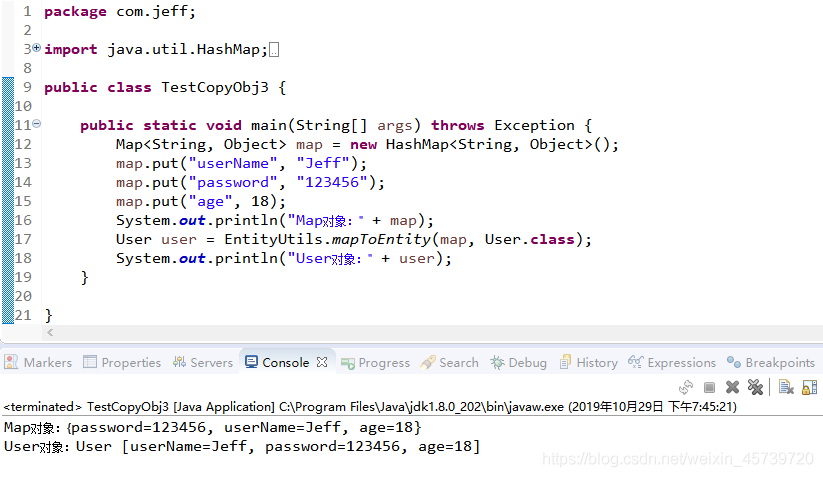Click the "password" string literal on line 14
Image resolution: width=823 pixels, height=477 pixels.
(x=233, y=183)
